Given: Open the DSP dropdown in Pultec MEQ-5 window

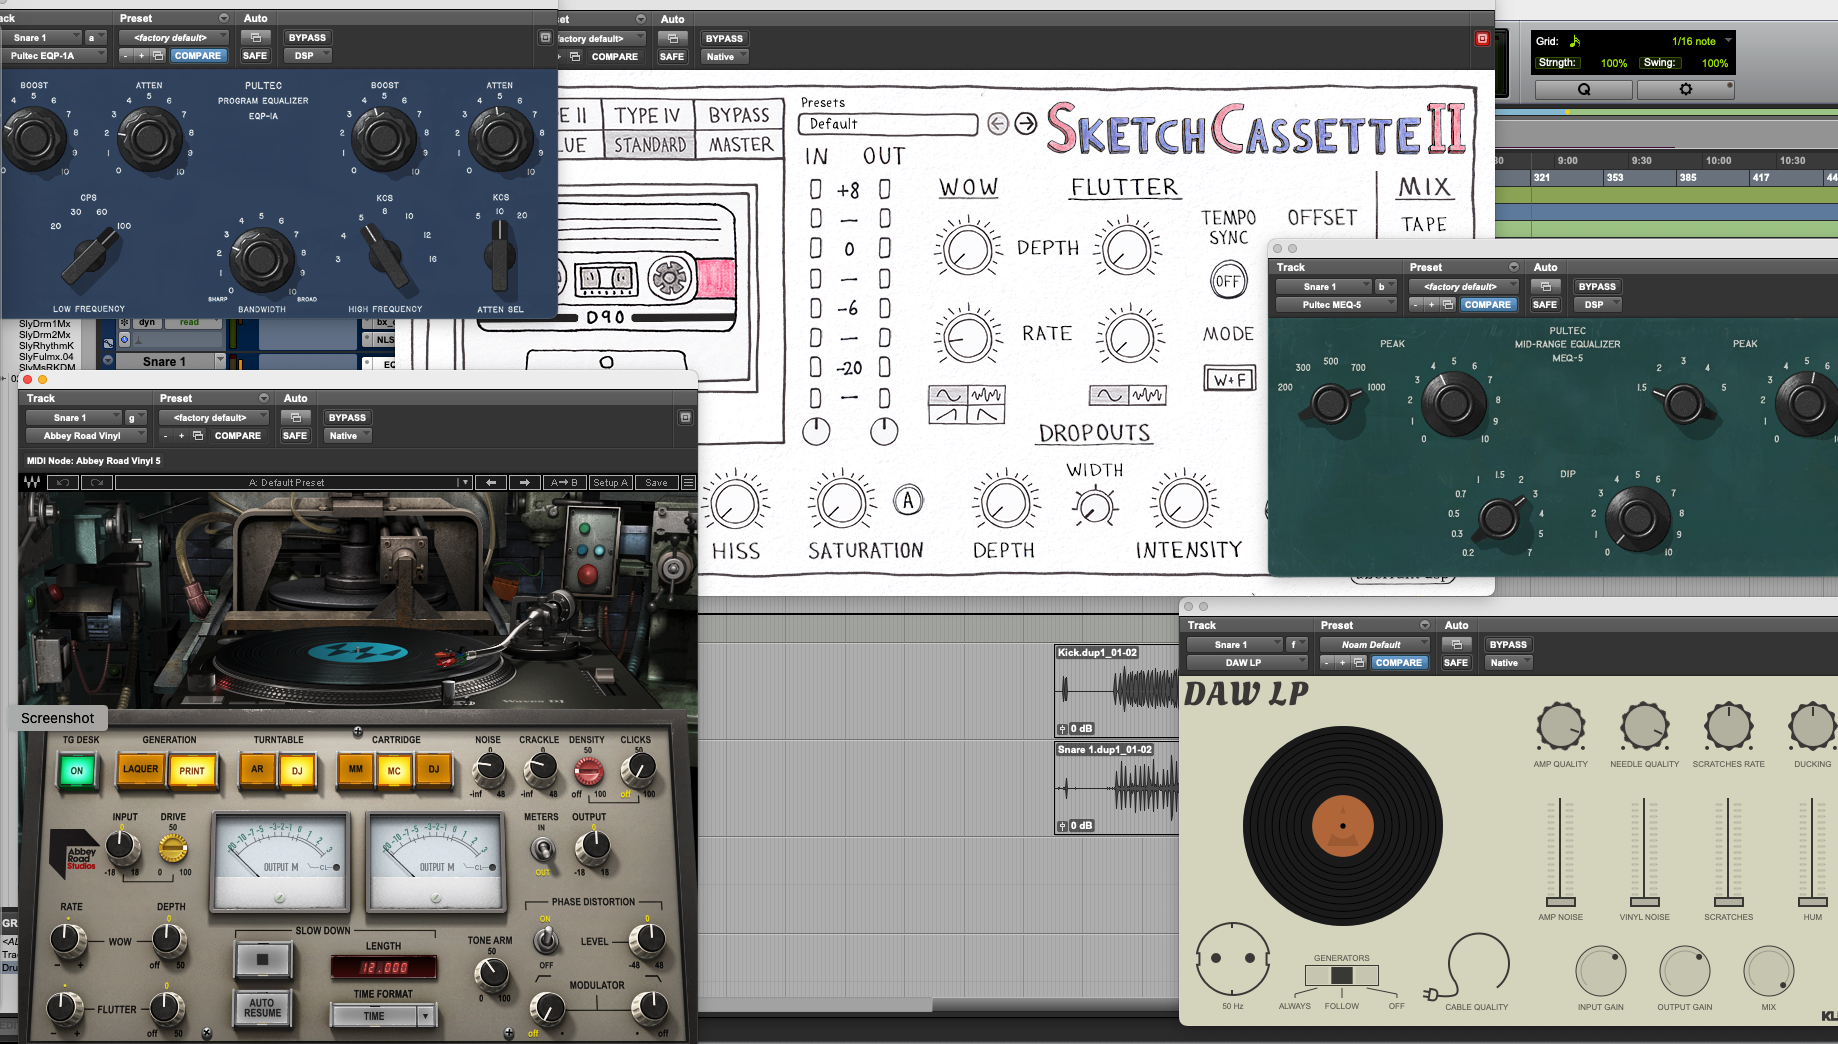Looking at the screenshot, I should [x=1598, y=305].
